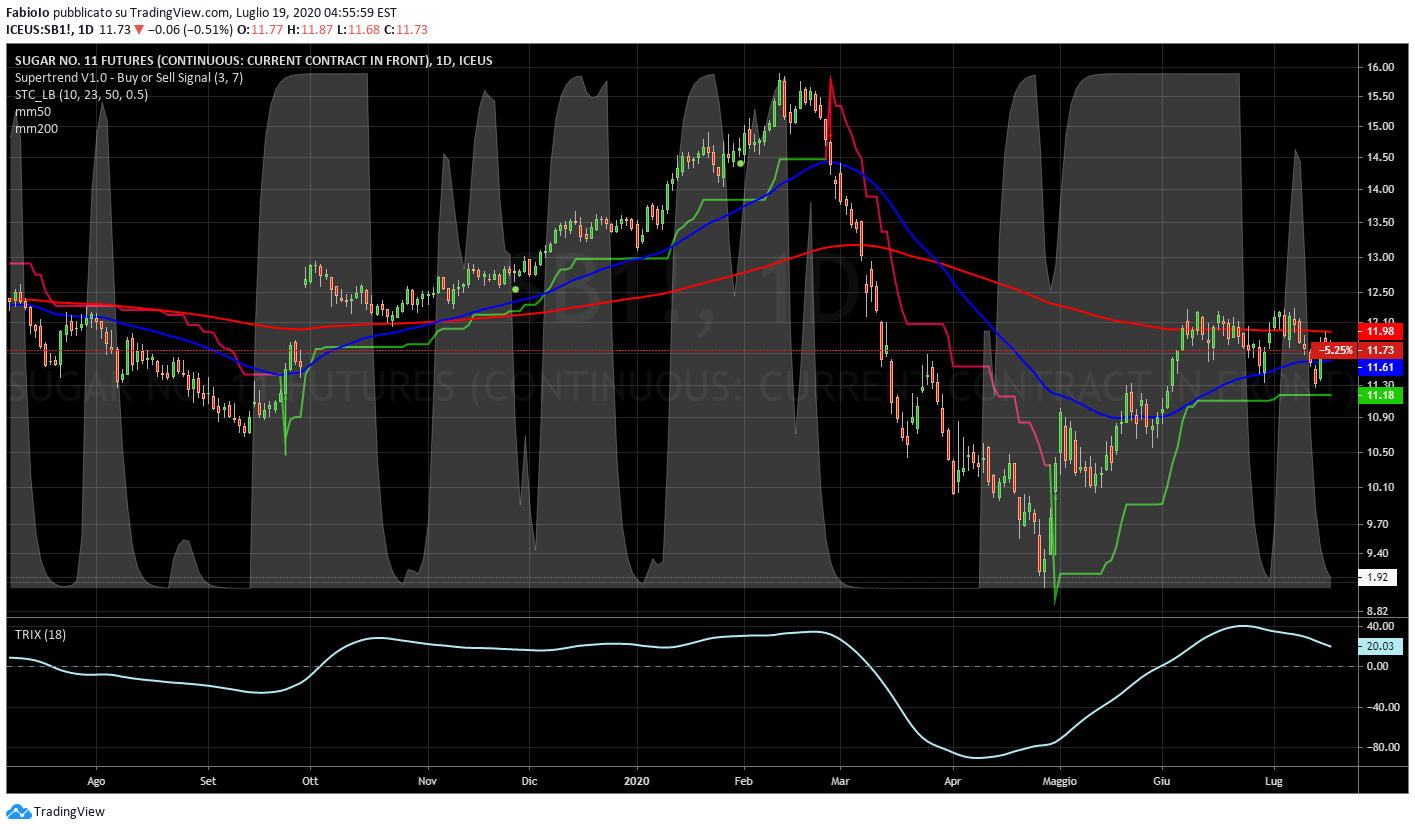The image size is (1415, 830).
Task: Click the Dic month label on time axis
Action: pos(529,780)
